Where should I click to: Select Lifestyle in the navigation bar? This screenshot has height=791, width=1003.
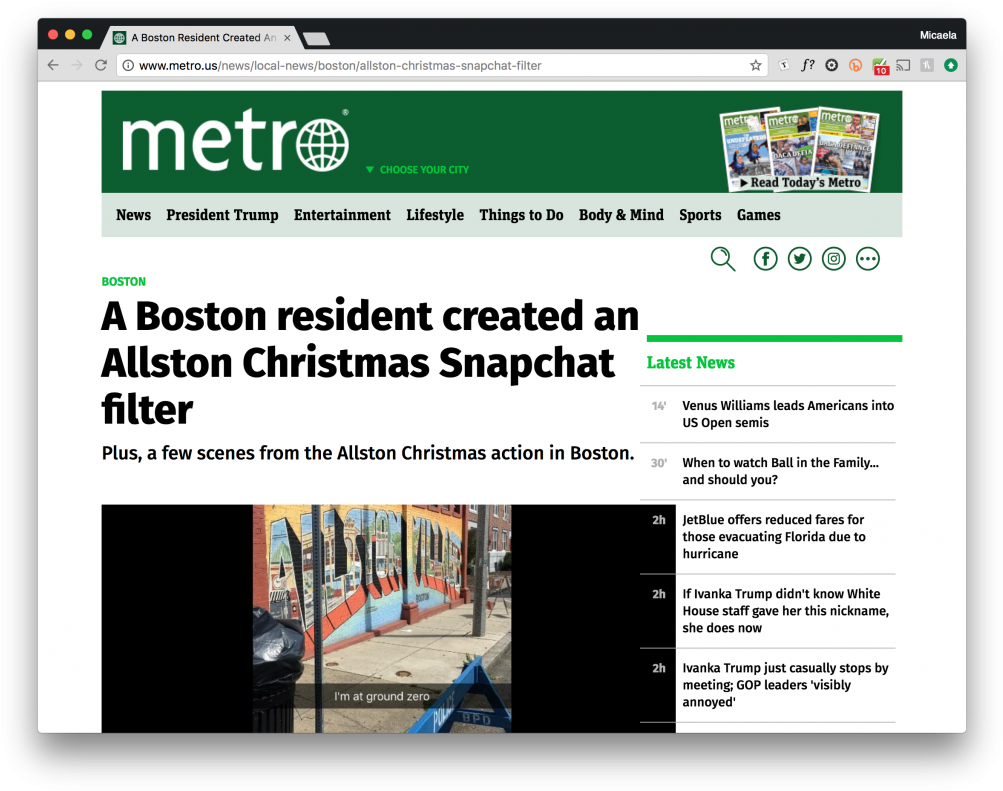[x=435, y=215]
